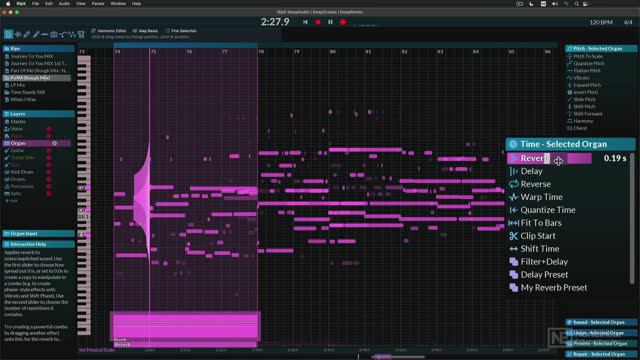Open the Panels menu

coord(98,4)
